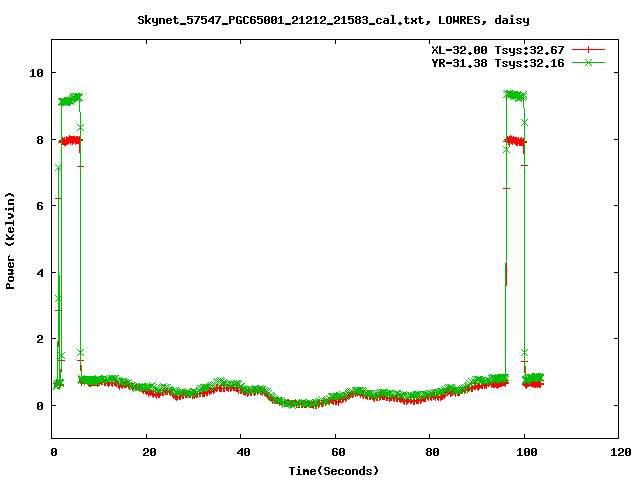Click the x-axis tick label 80
The height and width of the screenshot is (480, 640).
pos(432,452)
